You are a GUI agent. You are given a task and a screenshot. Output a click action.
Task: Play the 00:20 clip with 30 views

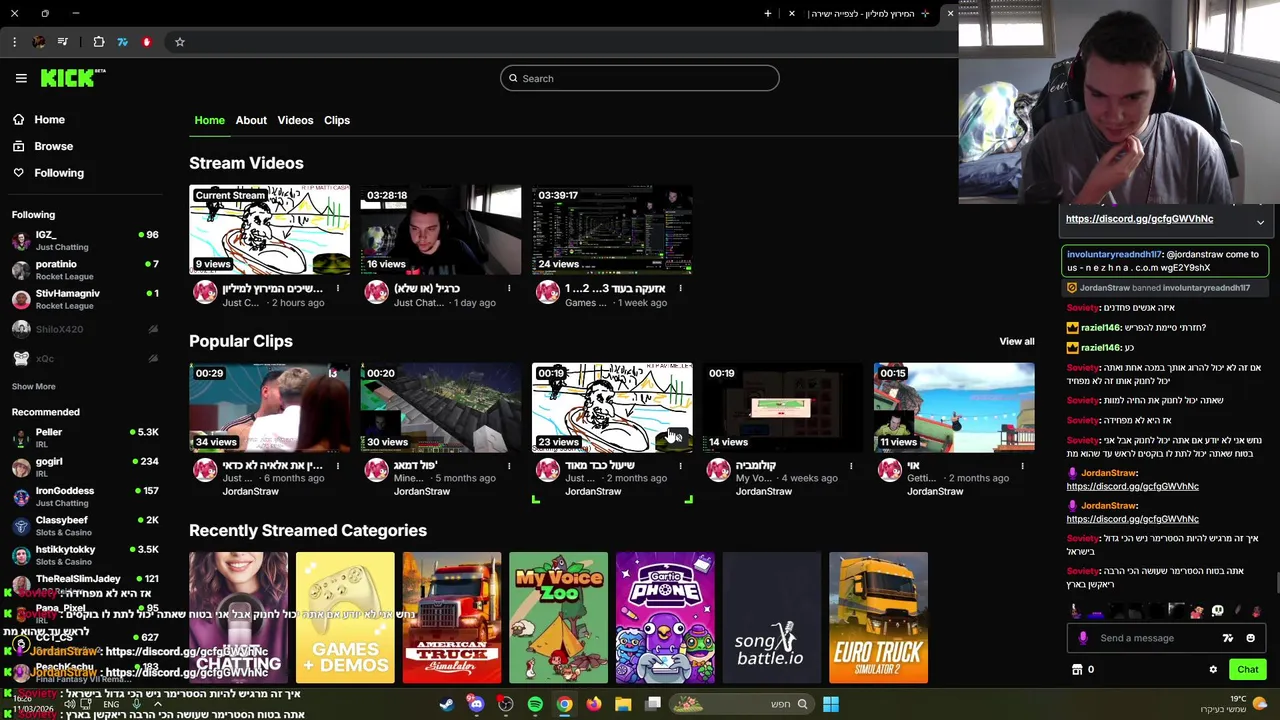[x=441, y=407]
